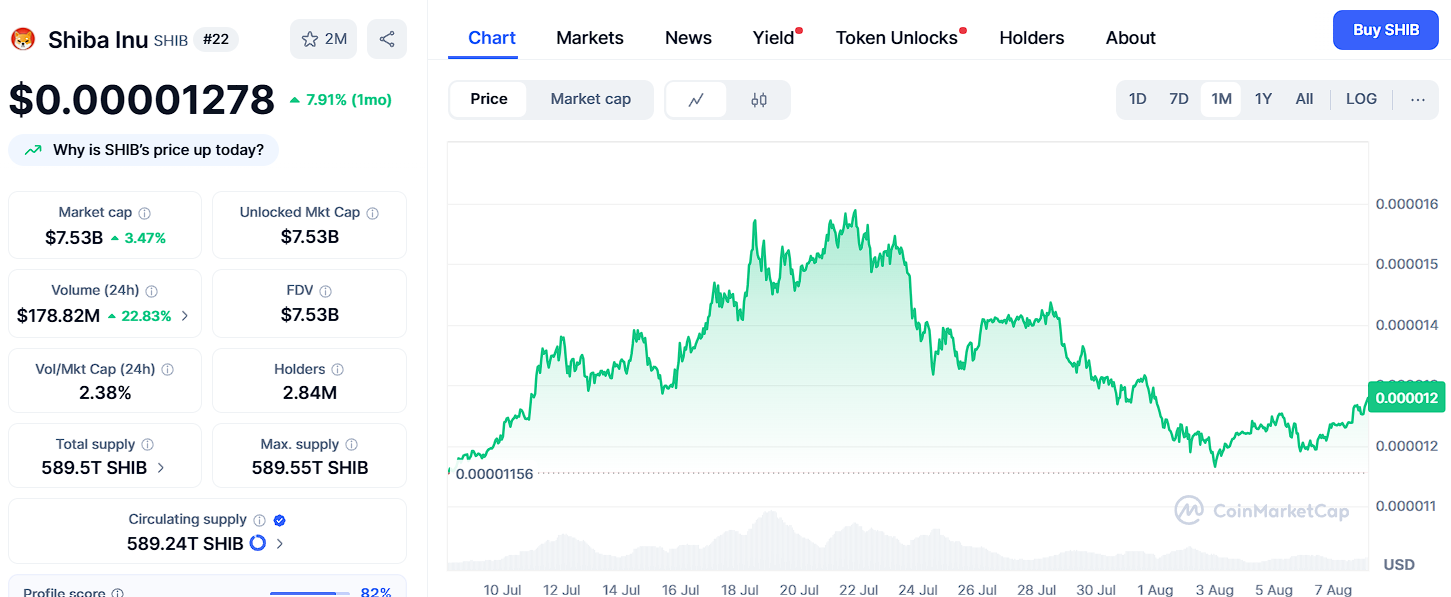This screenshot has width=1451, height=597.
Task: Open the Chart tab
Action: click(x=492, y=38)
